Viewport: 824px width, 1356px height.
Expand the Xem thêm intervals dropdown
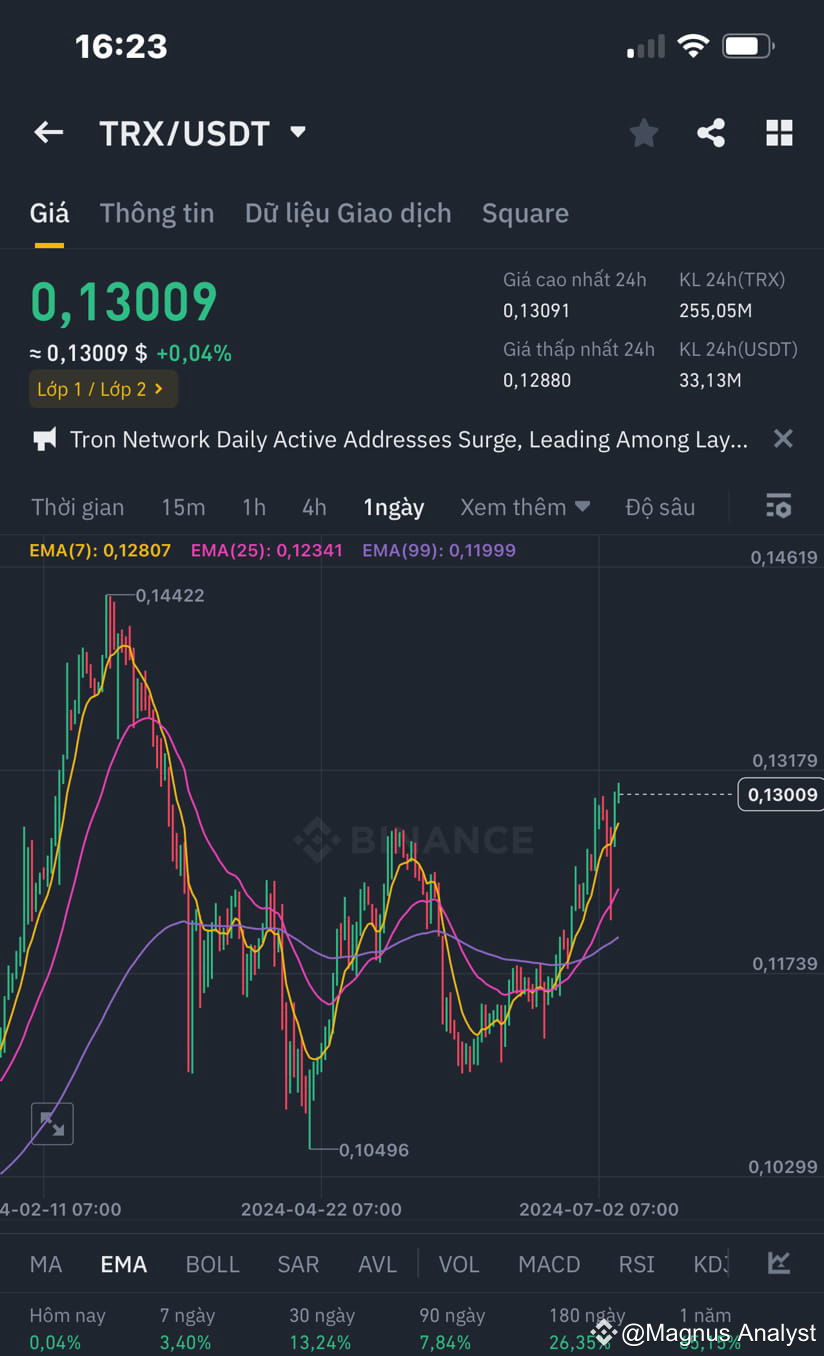coord(525,507)
